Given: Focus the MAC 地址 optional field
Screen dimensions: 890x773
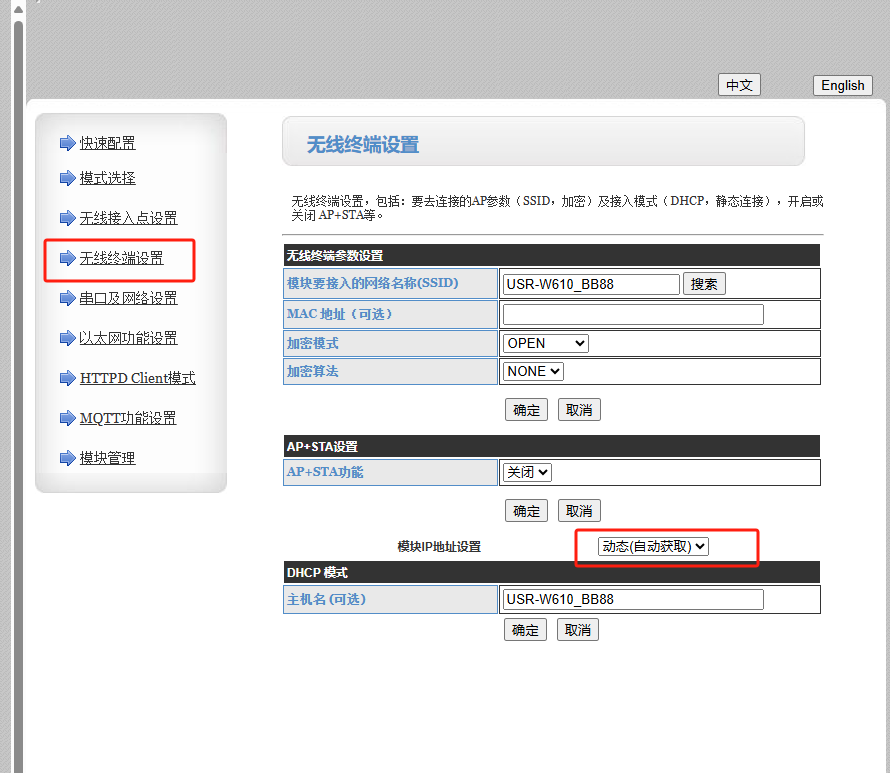Looking at the screenshot, I should (633, 314).
